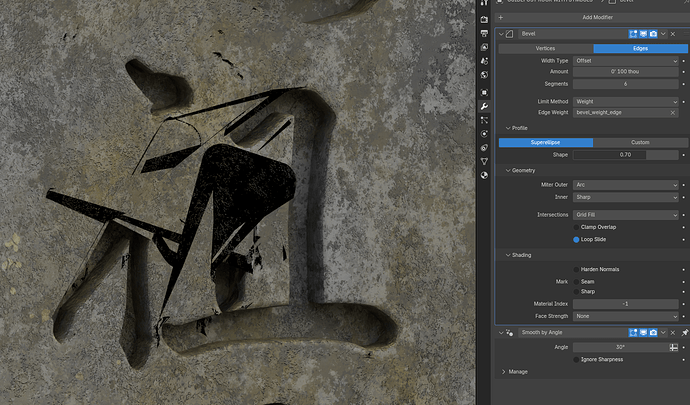Enable the Mark Sharp checkbox
Screen dimensions: 690x405
(x=576, y=292)
